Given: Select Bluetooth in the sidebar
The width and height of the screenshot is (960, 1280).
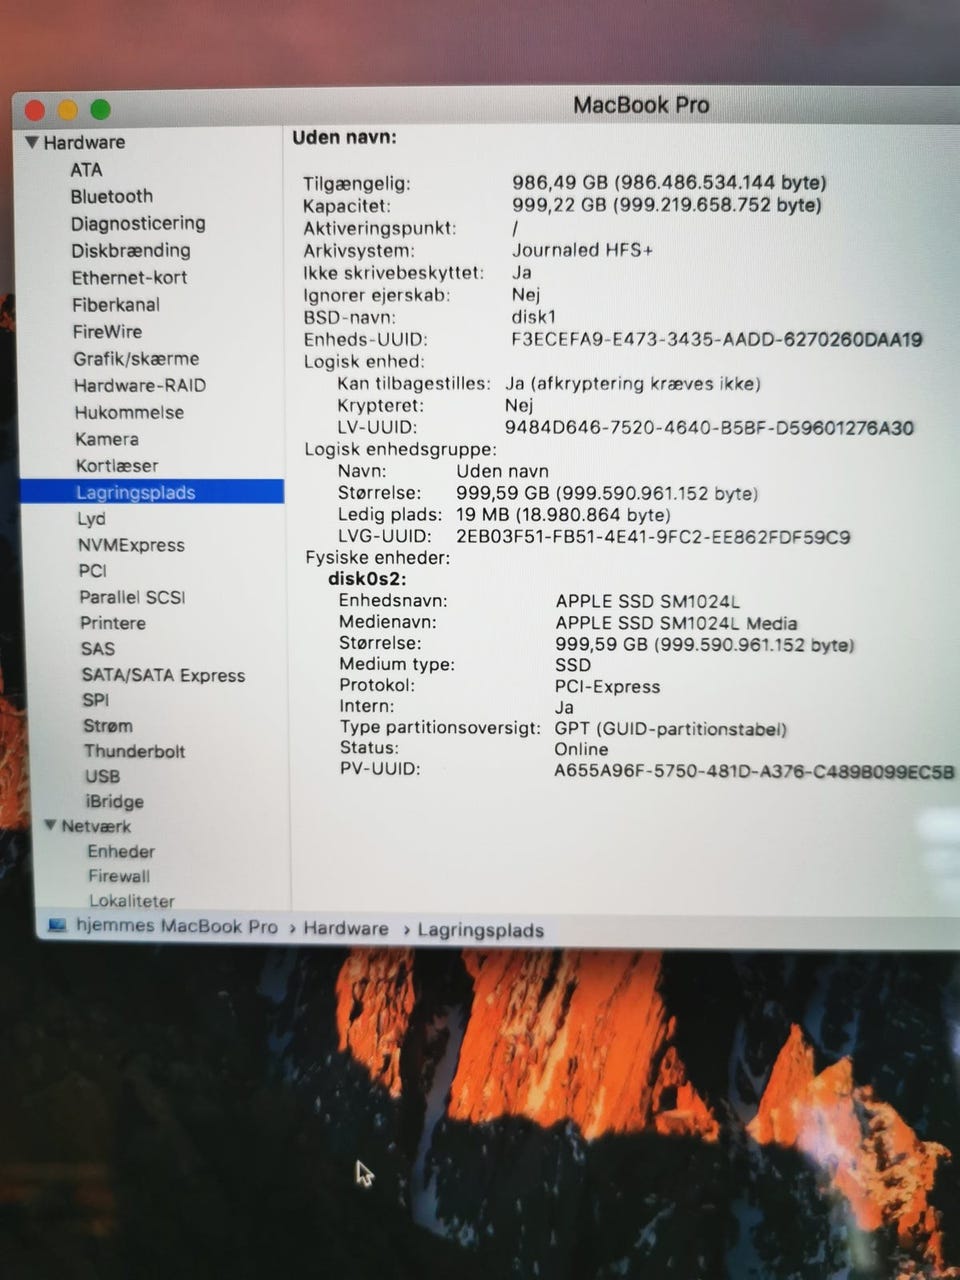Looking at the screenshot, I should click(x=111, y=197).
